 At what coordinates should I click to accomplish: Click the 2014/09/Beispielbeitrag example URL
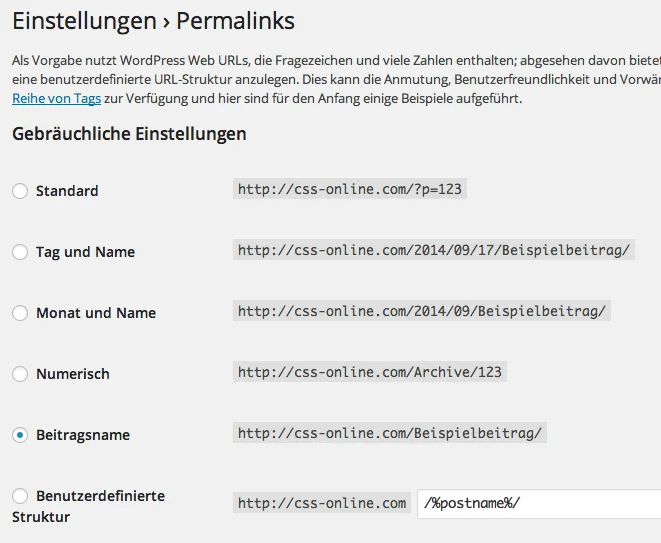point(422,311)
